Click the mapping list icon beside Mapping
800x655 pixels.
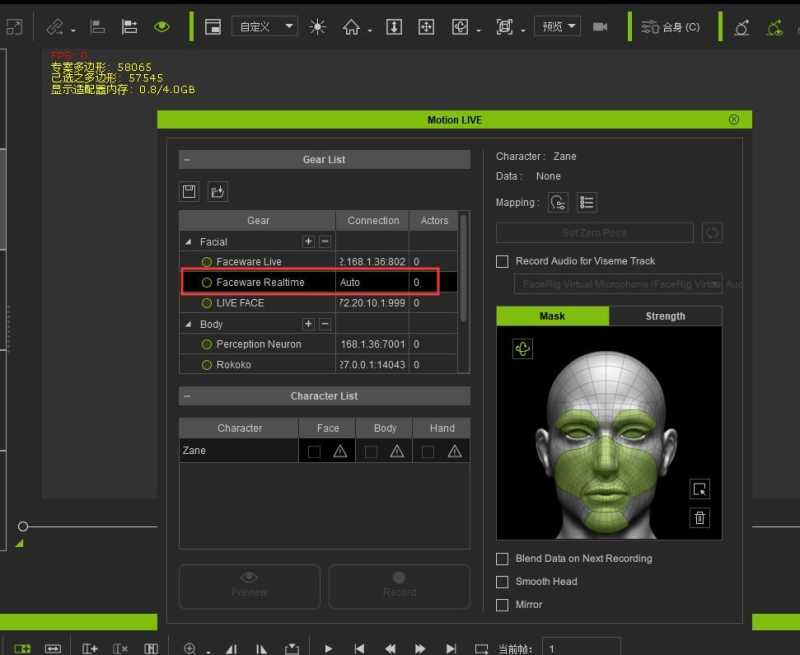point(587,203)
